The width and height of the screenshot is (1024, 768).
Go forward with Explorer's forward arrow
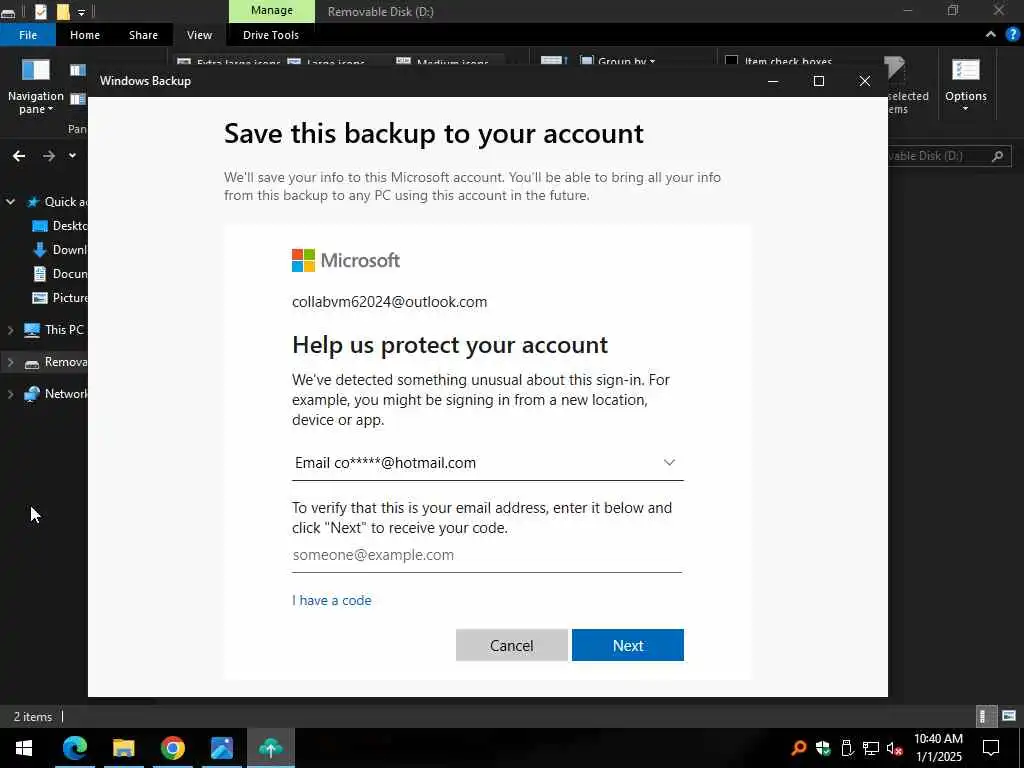(x=49, y=155)
